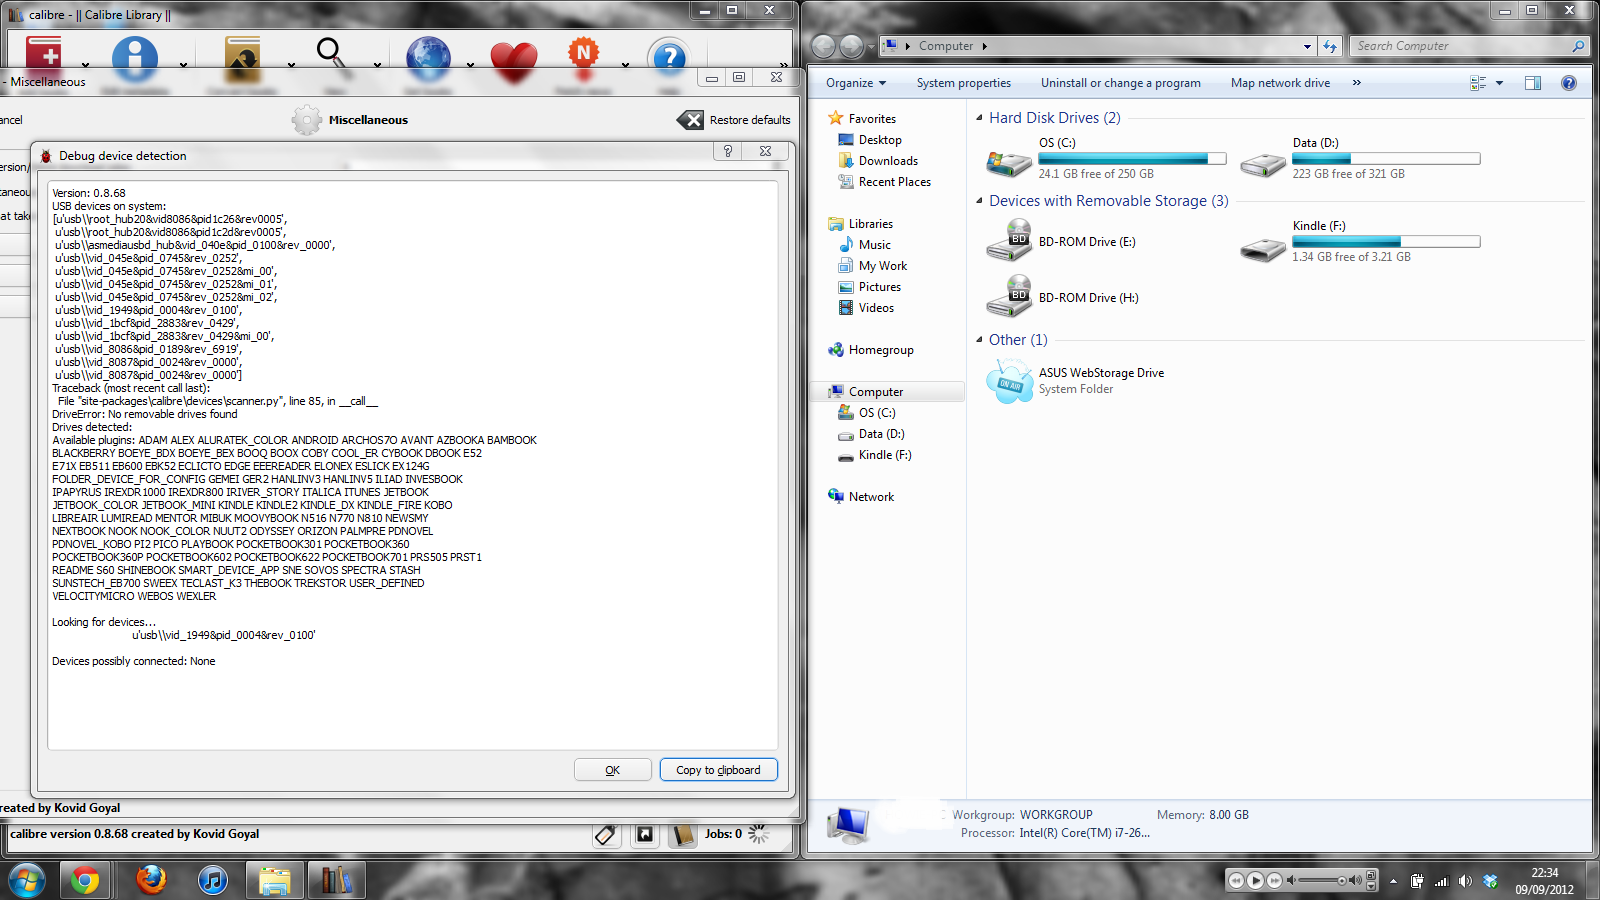
Task: Select BD-ROM Drive (E:)
Action: [1062, 242]
